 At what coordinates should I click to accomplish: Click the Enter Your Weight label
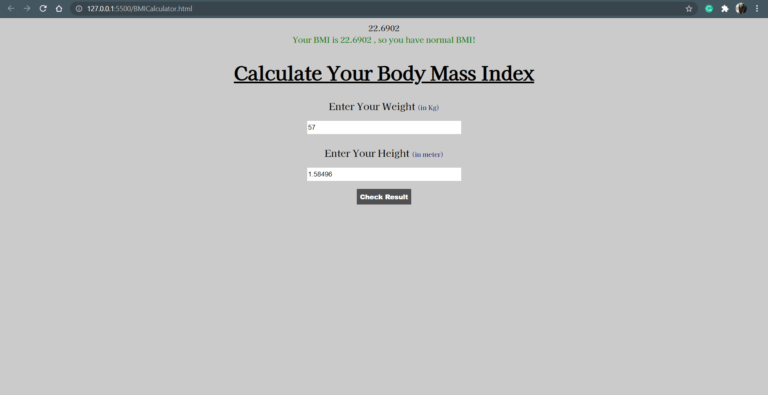click(x=372, y=107)
